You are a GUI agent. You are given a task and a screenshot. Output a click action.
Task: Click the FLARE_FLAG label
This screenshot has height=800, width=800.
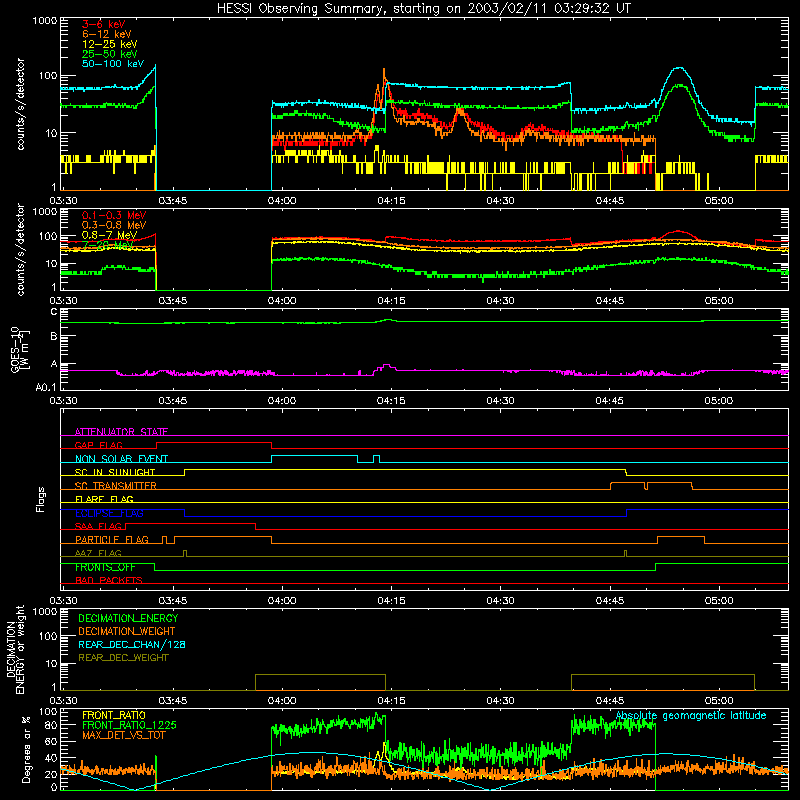104,499
